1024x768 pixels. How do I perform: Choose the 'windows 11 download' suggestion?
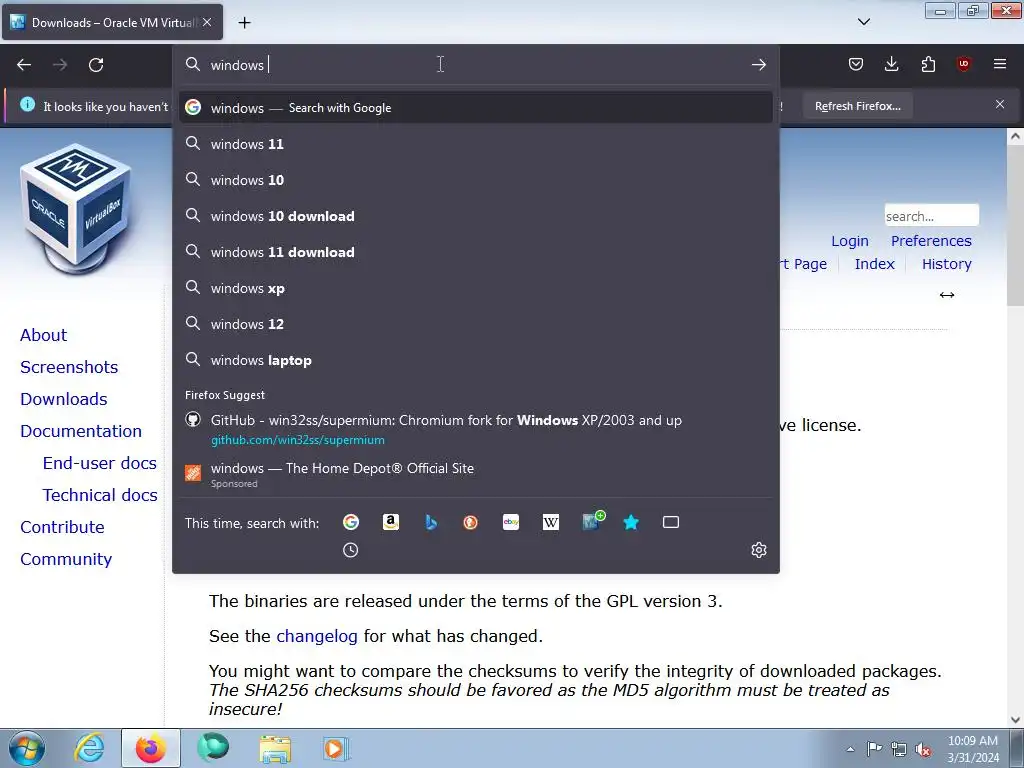pos(475,252)
